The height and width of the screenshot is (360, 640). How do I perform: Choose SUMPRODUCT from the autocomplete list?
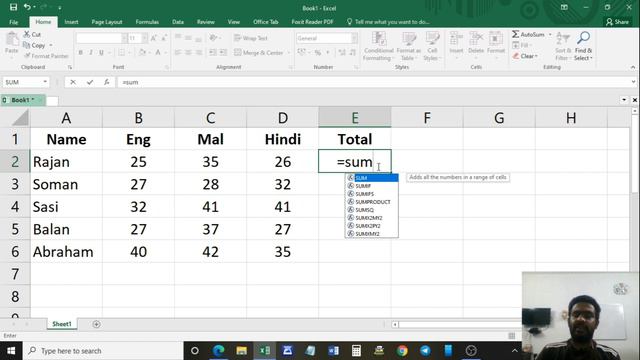coord(371,202)
